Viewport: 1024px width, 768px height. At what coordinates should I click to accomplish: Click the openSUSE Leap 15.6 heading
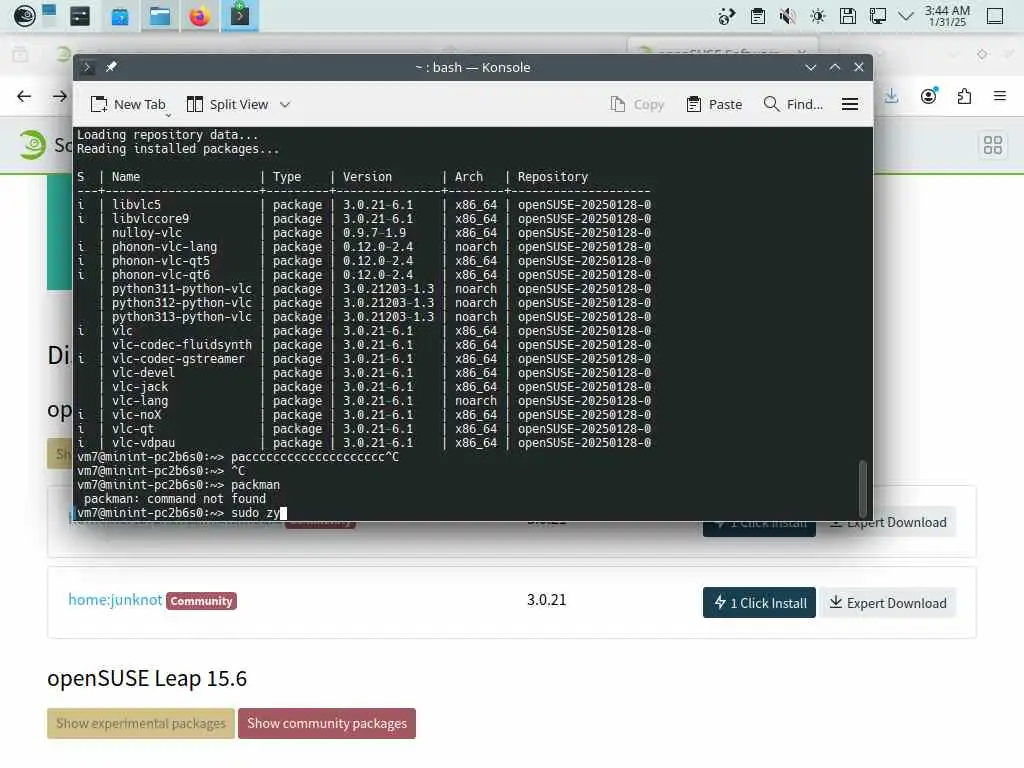point(147,679)
